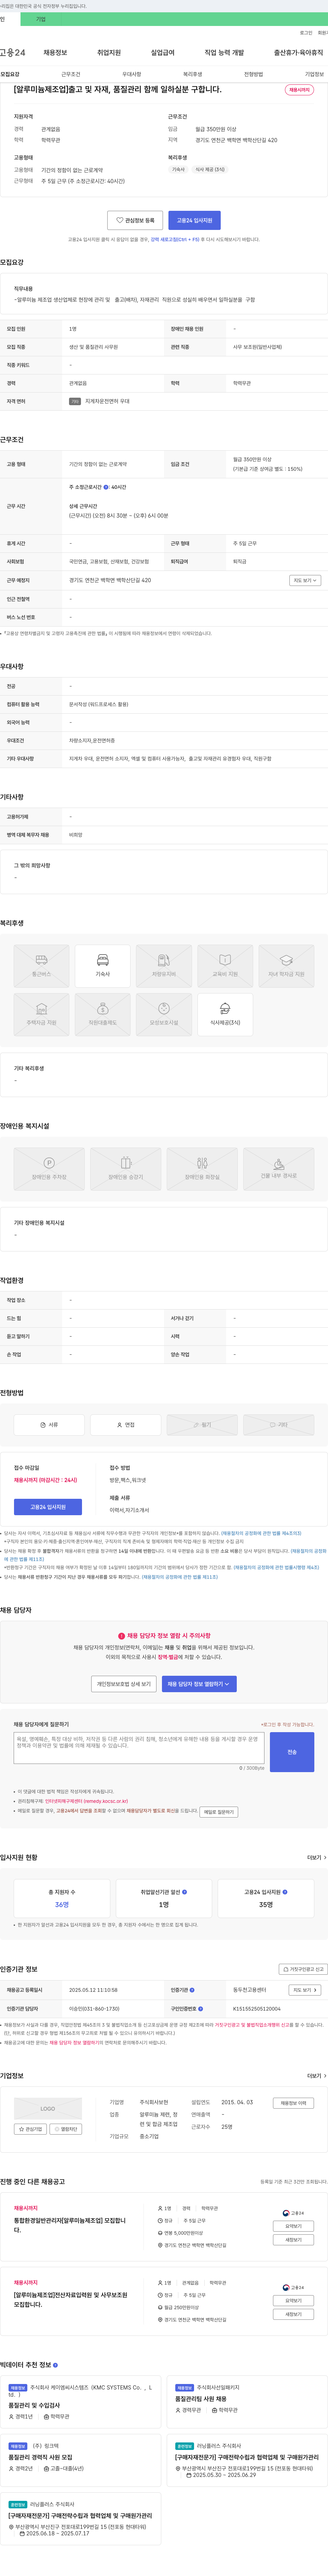Click the 서류 screening step icon

[x=49, y=1425]
